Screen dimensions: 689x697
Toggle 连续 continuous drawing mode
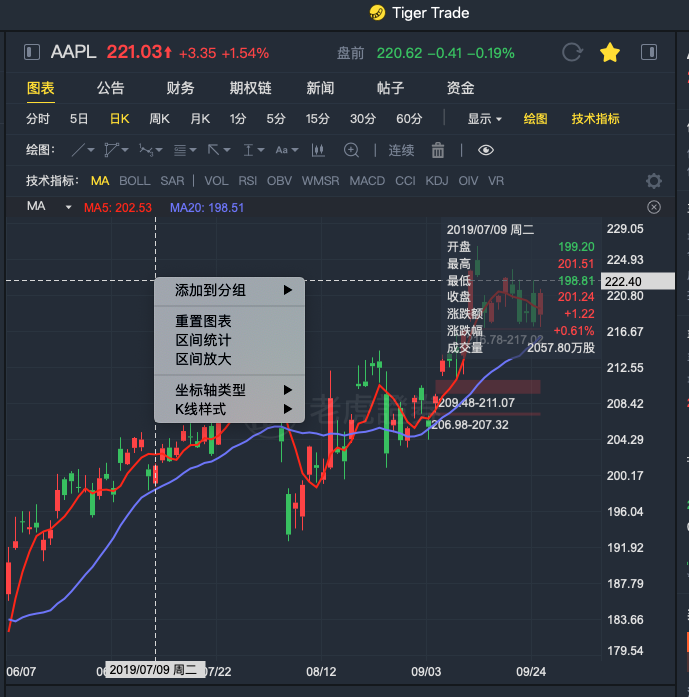401,150
